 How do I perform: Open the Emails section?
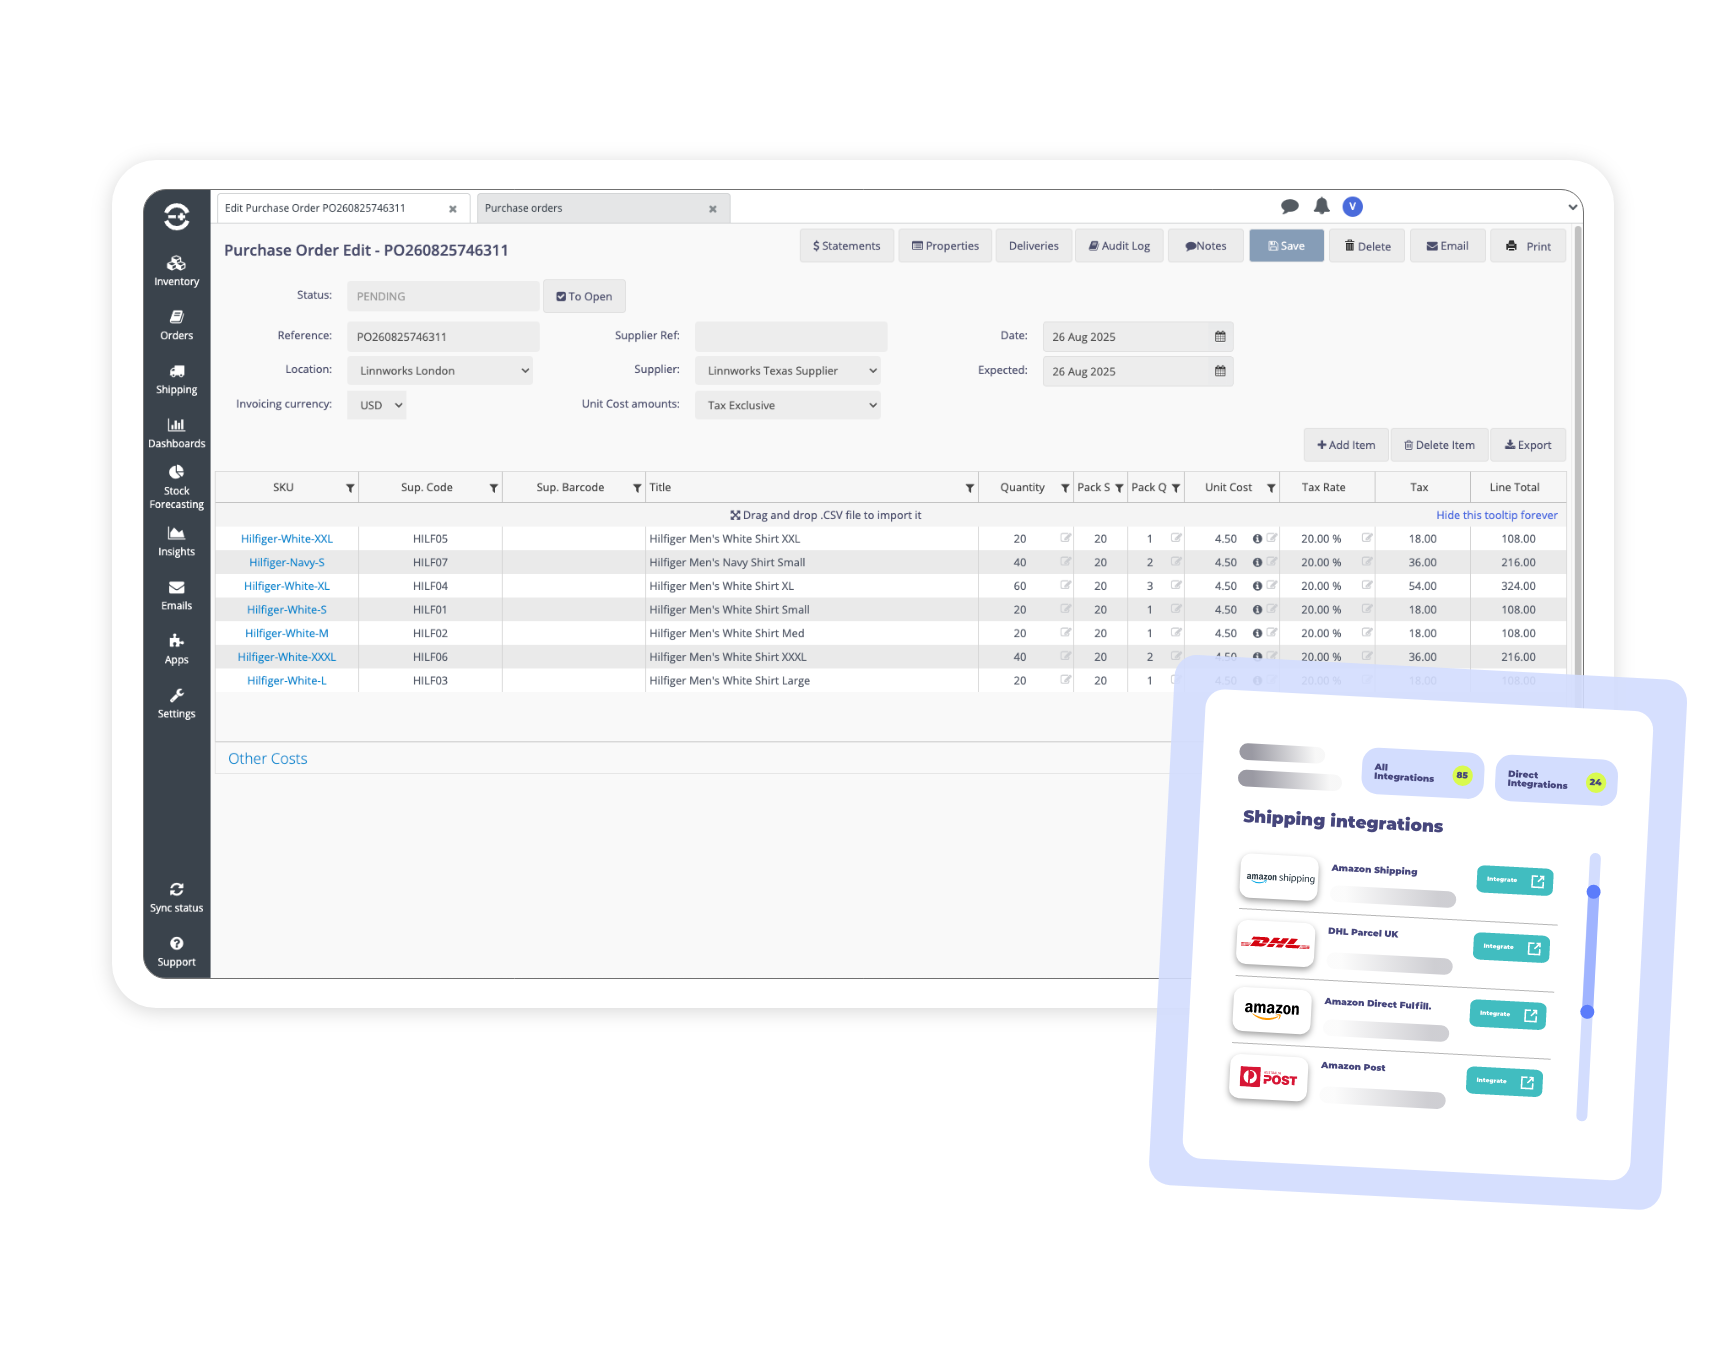[176, 597]
